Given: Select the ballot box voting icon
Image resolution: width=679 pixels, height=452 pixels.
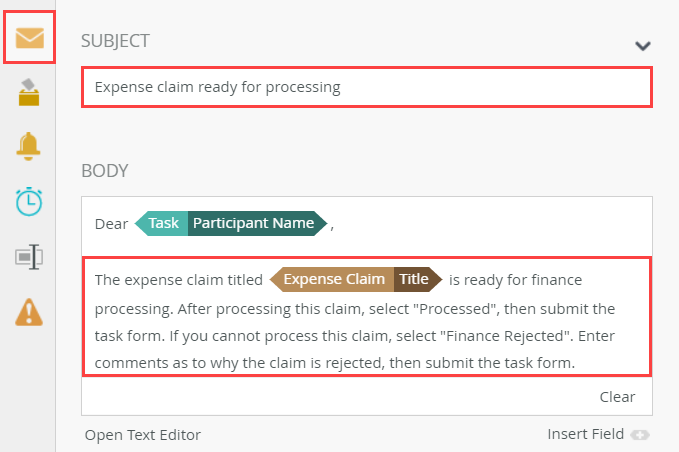Looking at the screenshot, I should click(29, 92).
